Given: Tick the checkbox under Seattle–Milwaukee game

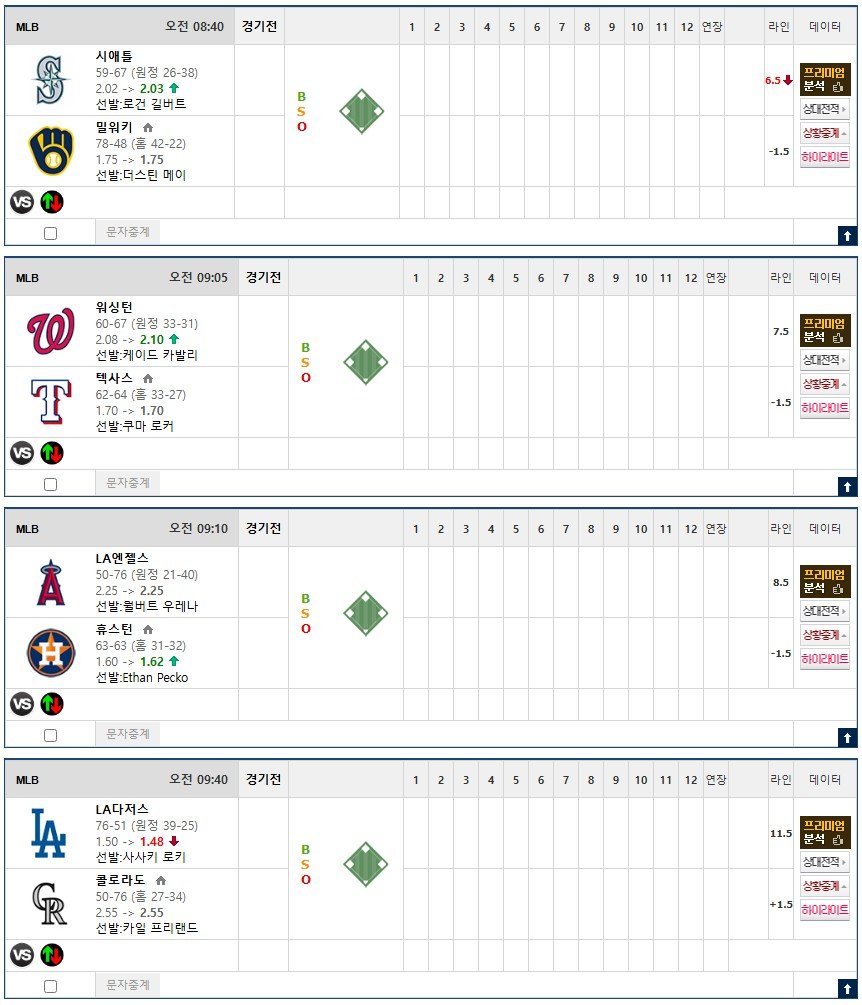Looking at the screenshot, I should tap(51, 233).
